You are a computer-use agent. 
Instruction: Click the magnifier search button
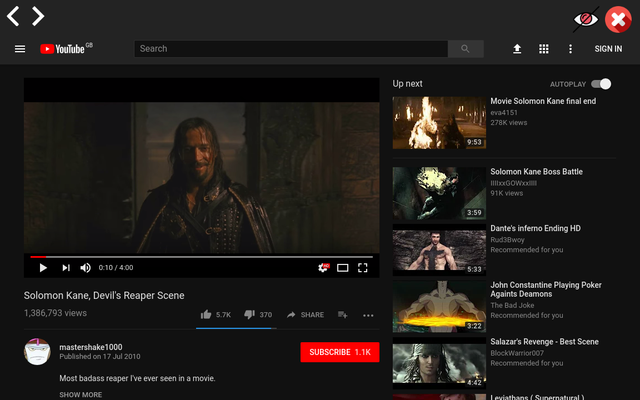pyautogui.click(x=465, y=49)
